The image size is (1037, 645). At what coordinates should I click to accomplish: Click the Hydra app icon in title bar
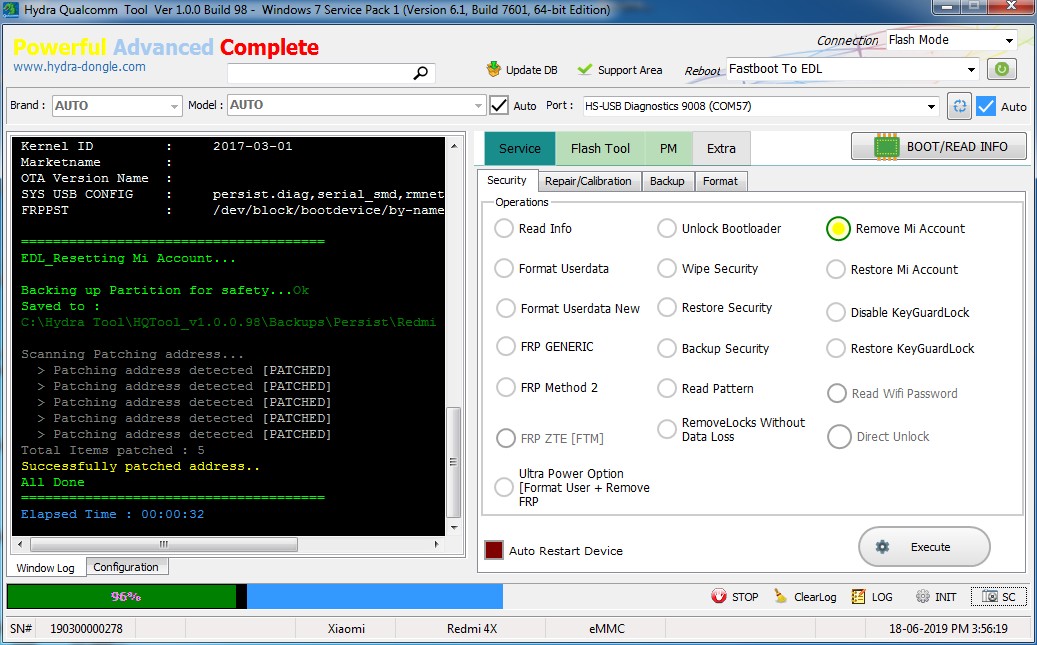11,10
